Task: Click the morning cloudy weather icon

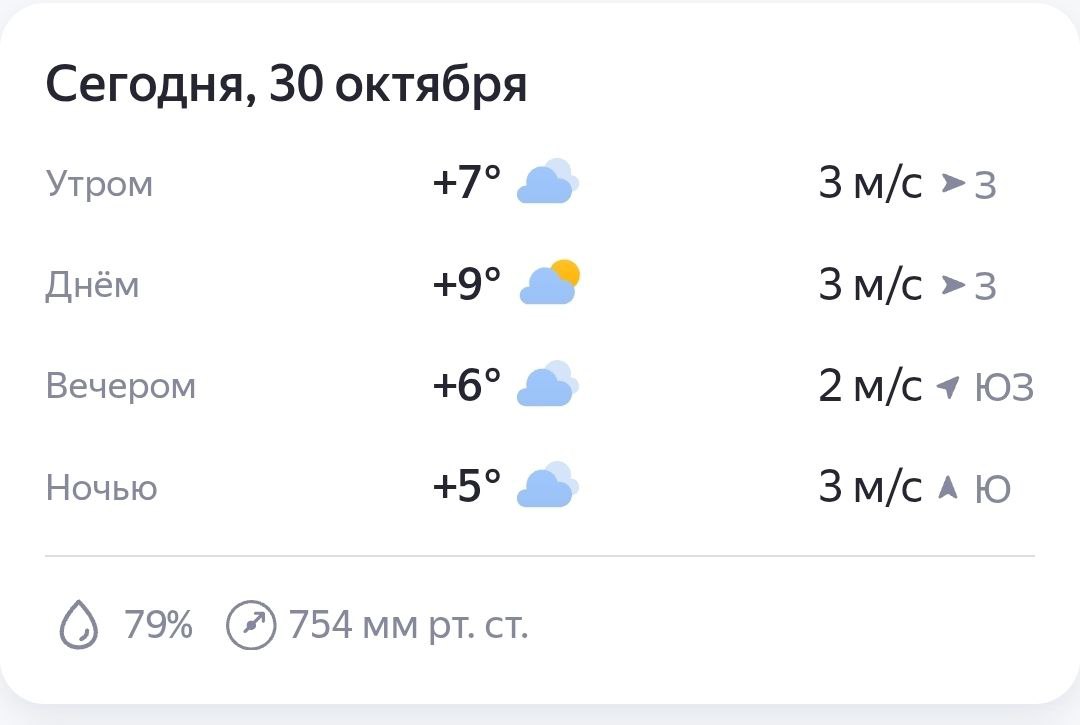Action: (547, 183)
